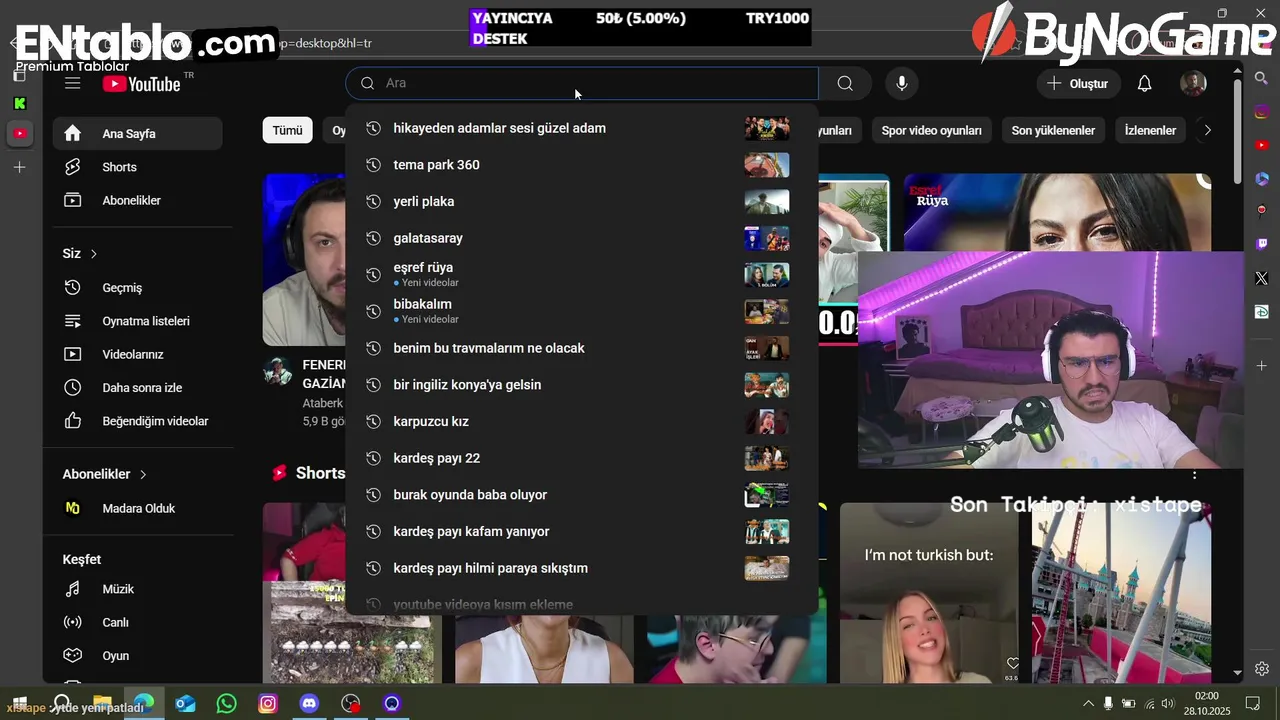The height and width of the screenshot is (720, 1280).
Task: Open Abonelikler in the sidebar
Action: point(137,200)
